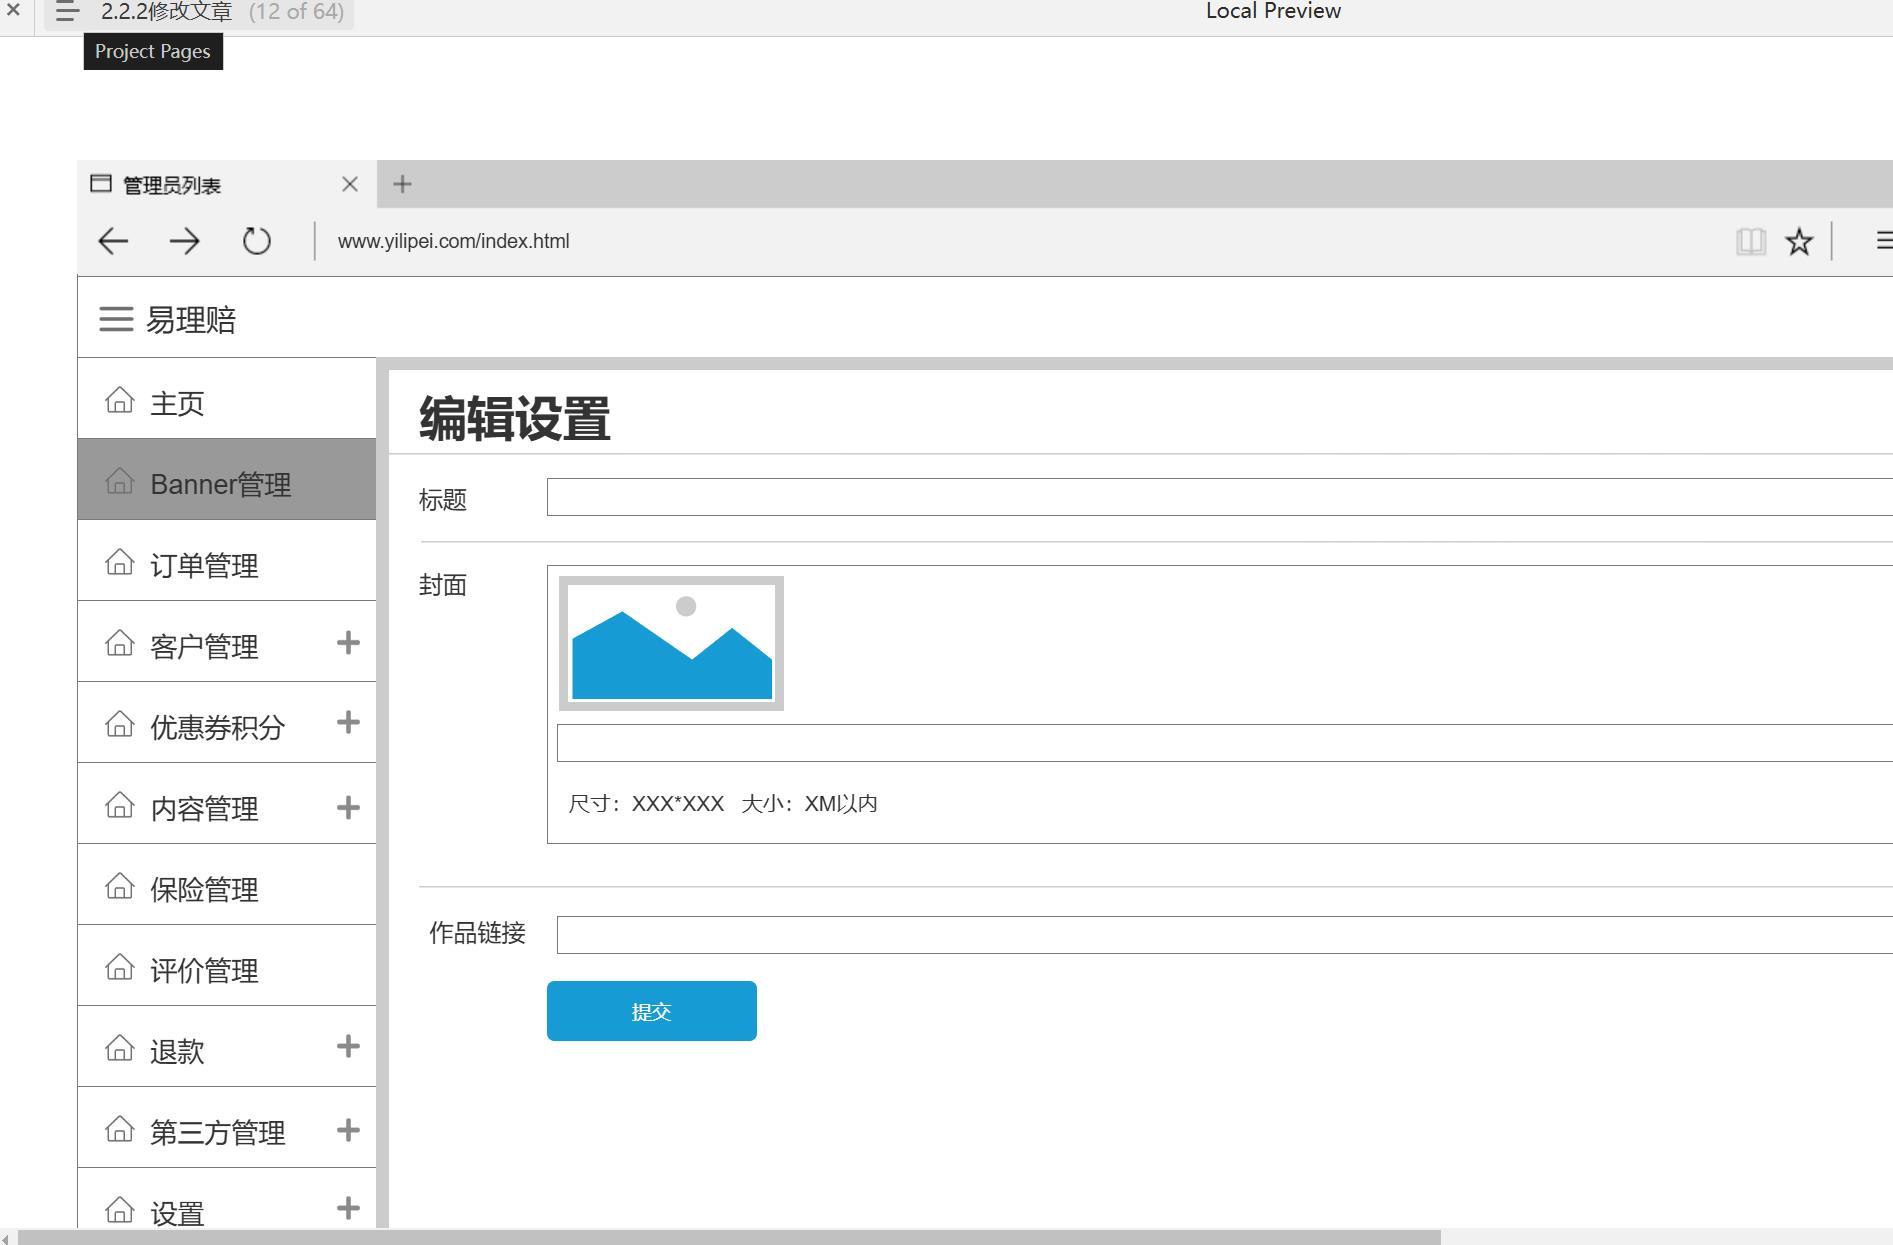The height and width of the screenshot is (1245, 1893).
Task: Click the home icon beside 内容管理
Action: pyautogui.click(x=120, y=805)
